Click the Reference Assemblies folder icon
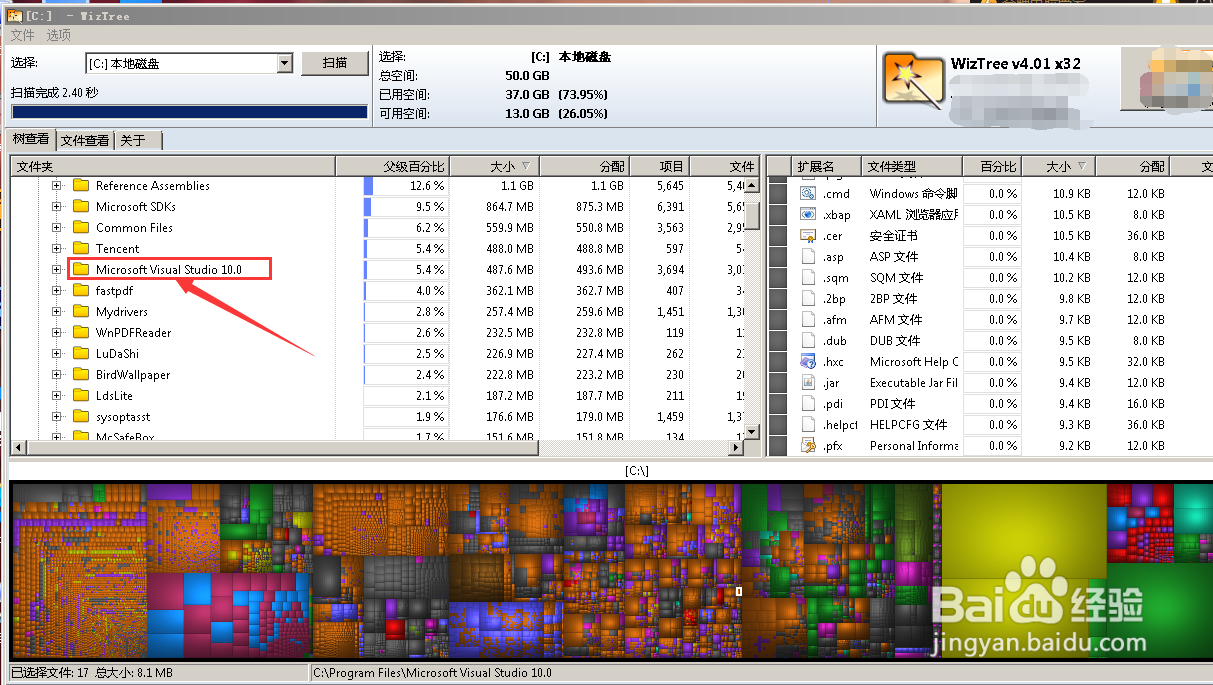The image size is (1213, 685). pos(81,185)
